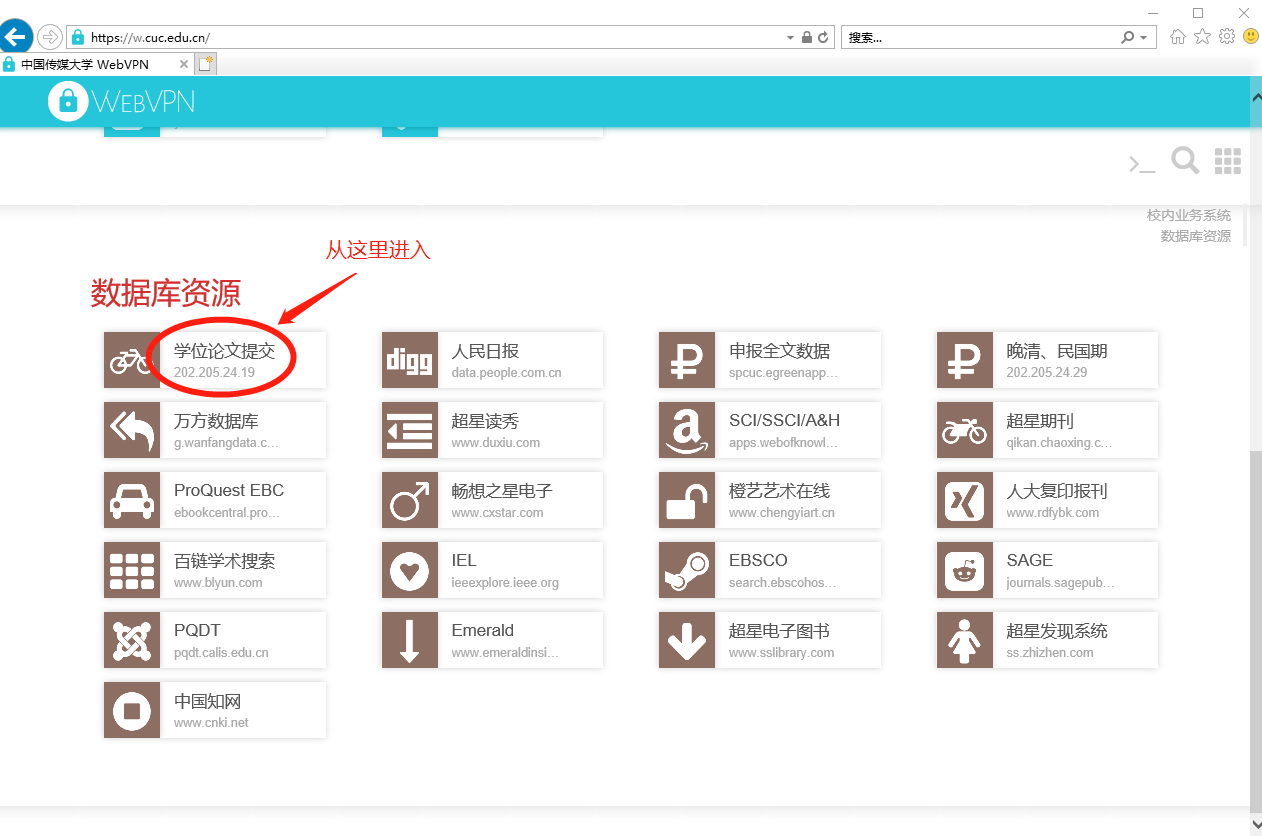Click the scrollbar up arrow
Image resolution: width=1262 pixels, height=836 pixels.
click(x=1256, y=96)
